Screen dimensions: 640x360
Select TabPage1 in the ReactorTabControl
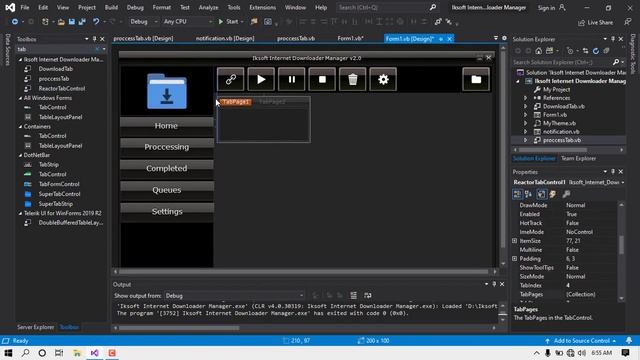pyautogui.click(x=236, y=102)
